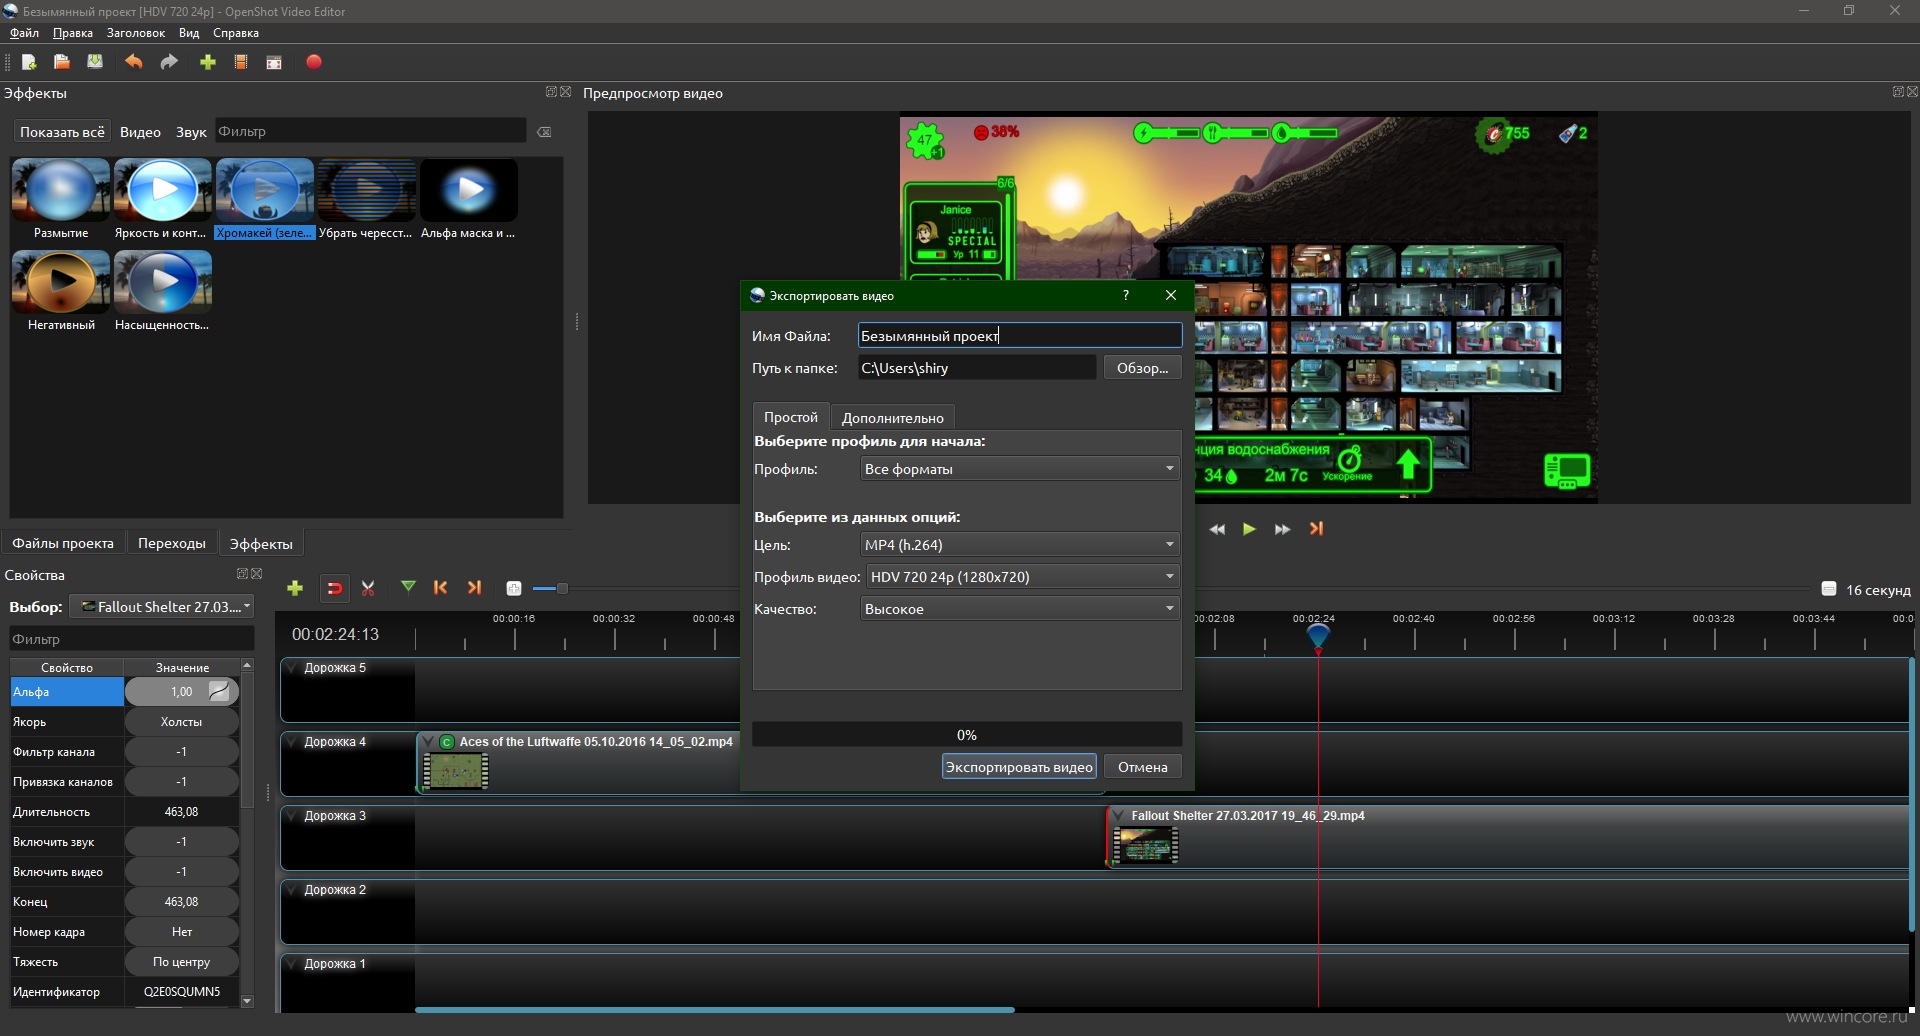1920x1036 pixels.
Task: Open the Профиль видео dropdown HDV 720 24p
Action: (1023, 577)
